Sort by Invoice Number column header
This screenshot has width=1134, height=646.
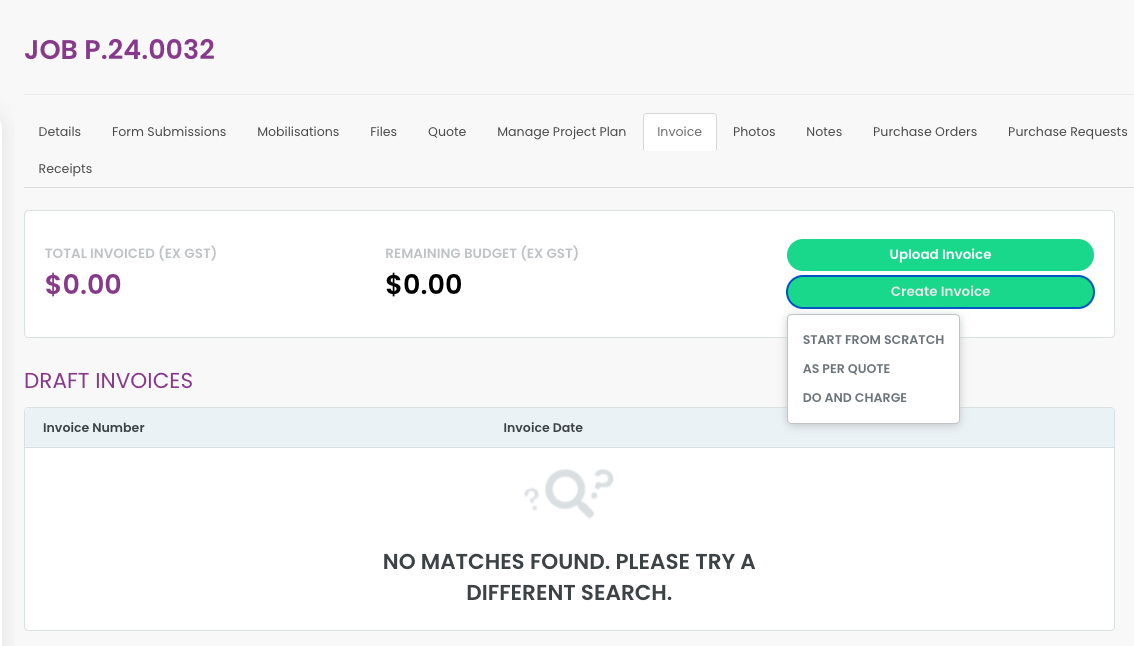93,428
